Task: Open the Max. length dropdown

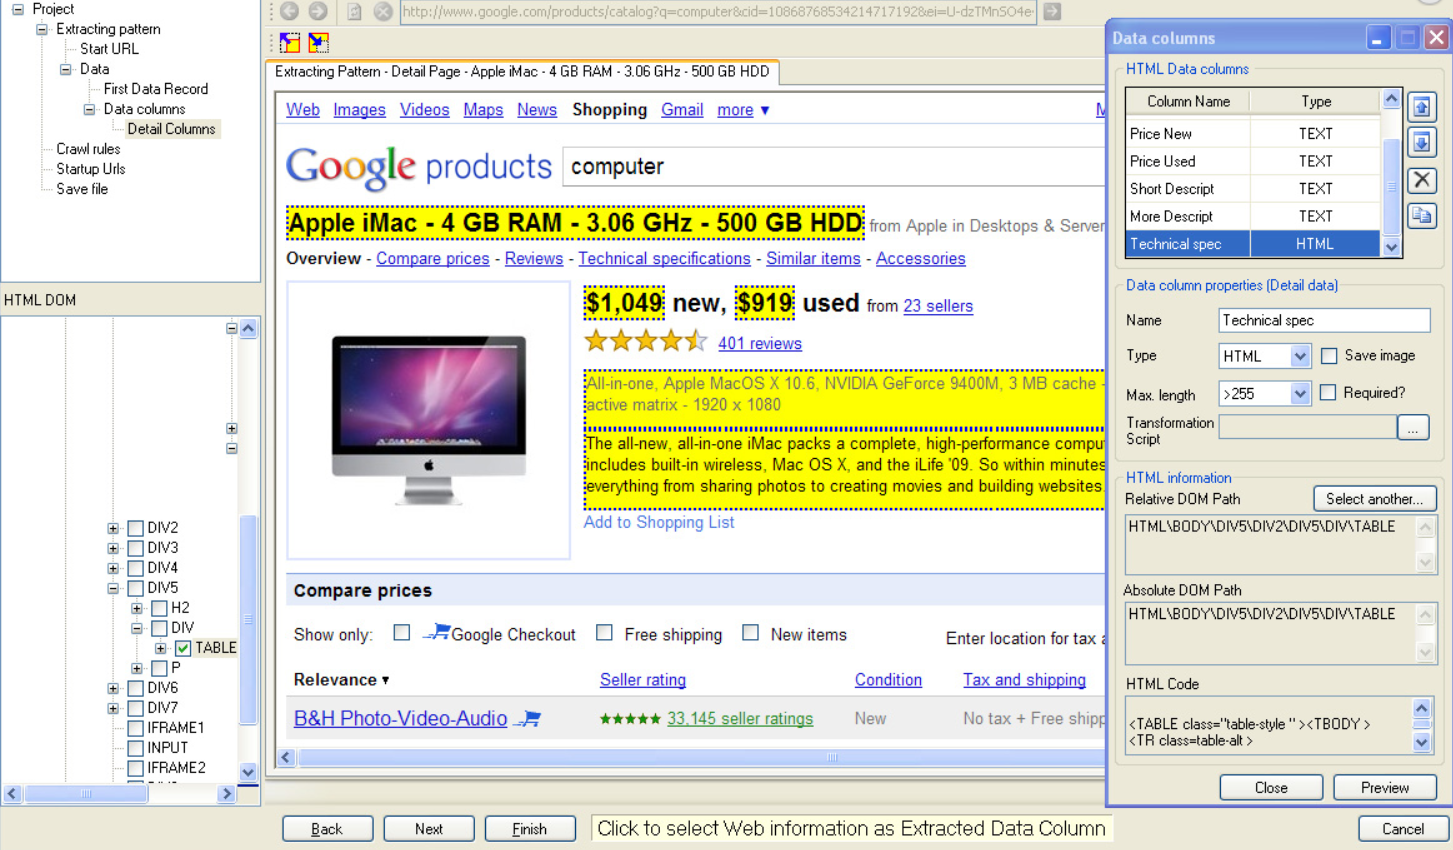Action: click(x=1299, y=393)
